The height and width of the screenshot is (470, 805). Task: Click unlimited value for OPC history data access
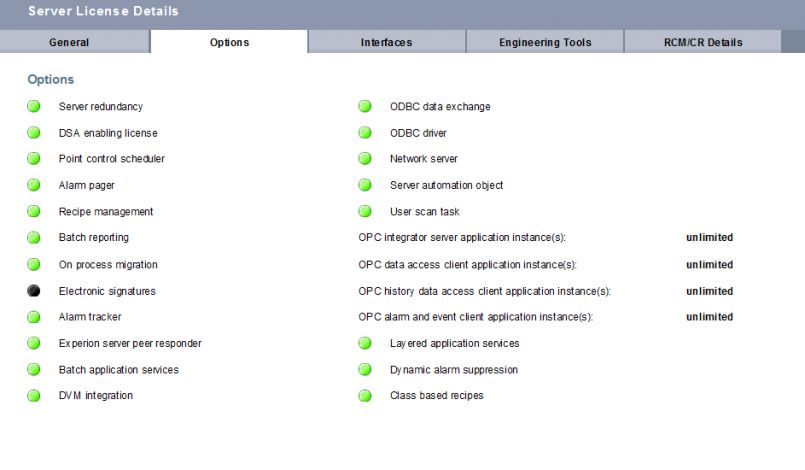point(710,291)
